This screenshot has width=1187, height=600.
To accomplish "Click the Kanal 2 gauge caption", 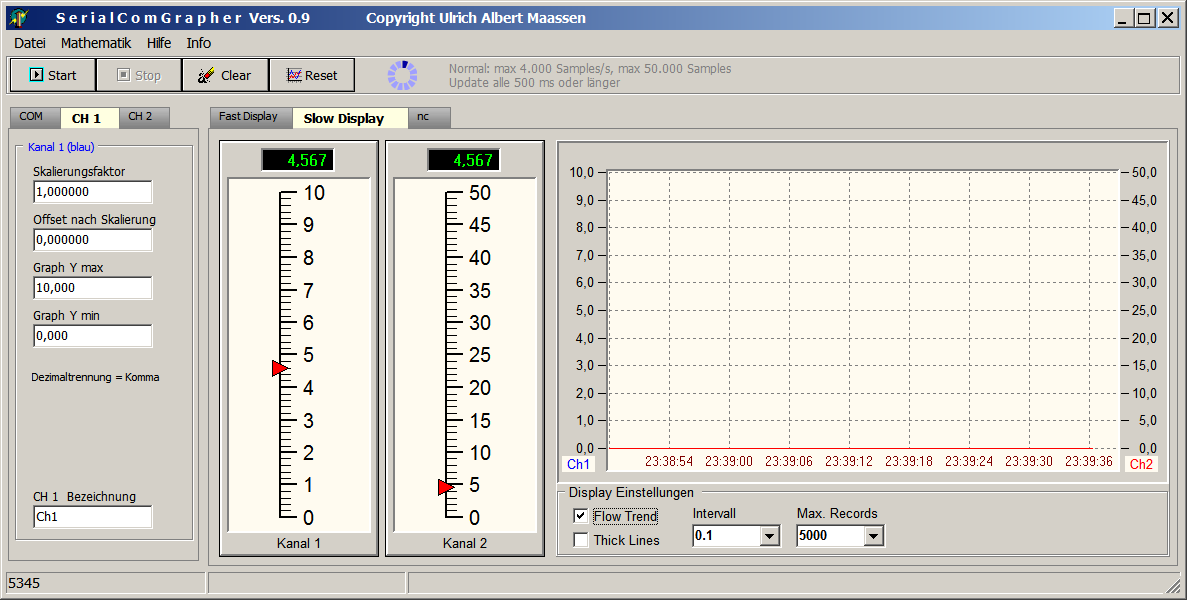I will click(x=465, y=543).
